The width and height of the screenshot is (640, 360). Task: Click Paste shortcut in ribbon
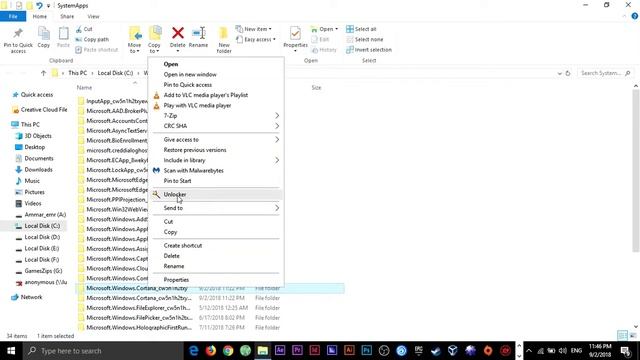[x=97, y=50]
